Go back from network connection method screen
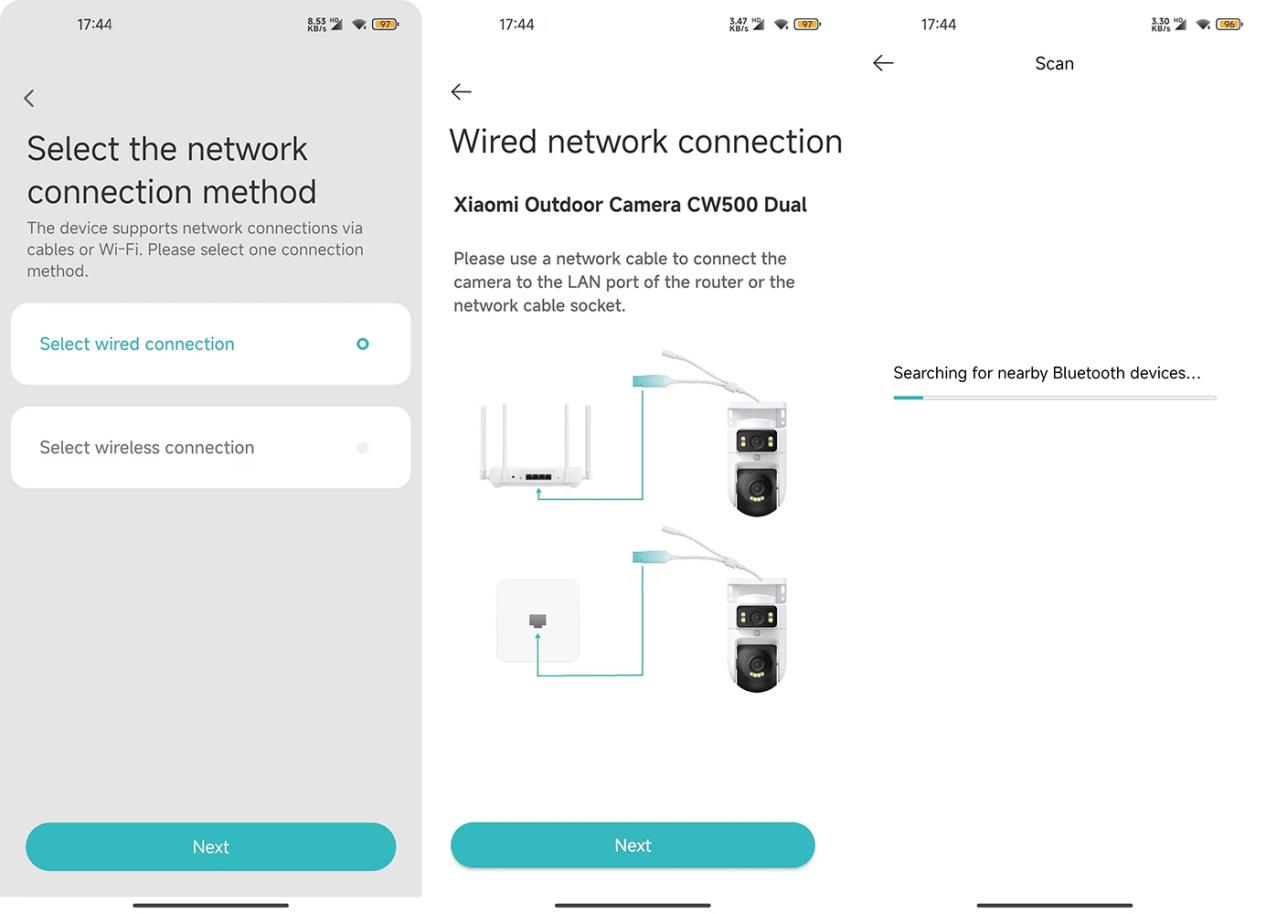This screenshot has height=914, width=1266. (x=29, y=98)
